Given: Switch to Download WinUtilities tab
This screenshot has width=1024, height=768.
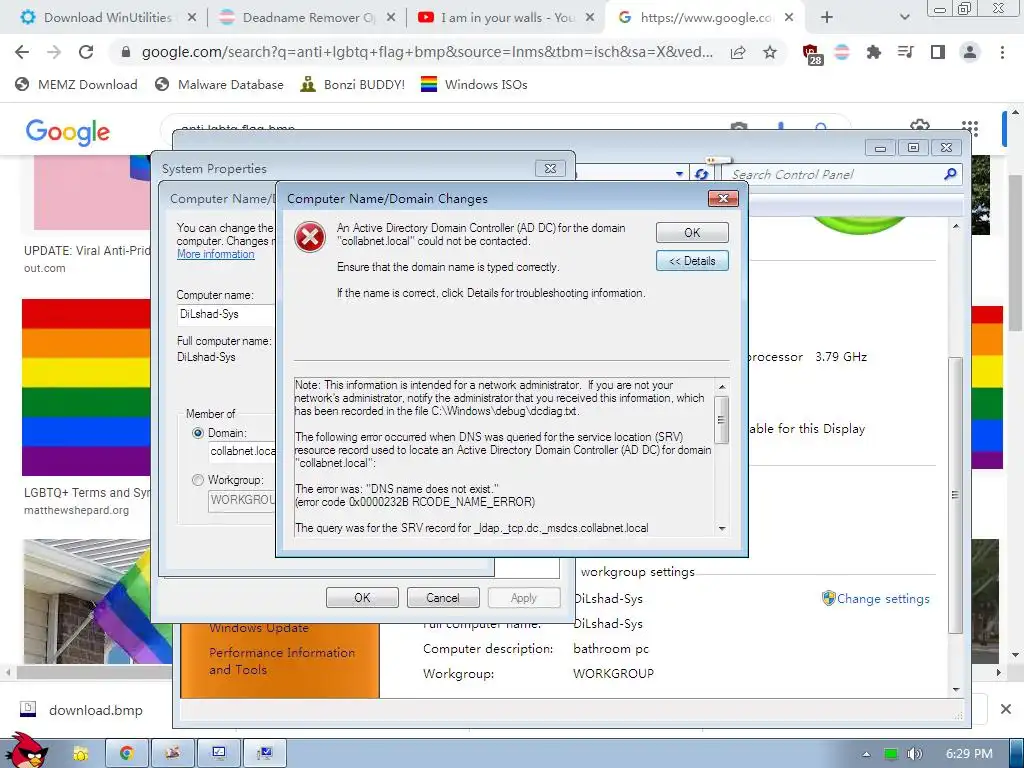Looking at the screenshot, I should coord(108,18).
